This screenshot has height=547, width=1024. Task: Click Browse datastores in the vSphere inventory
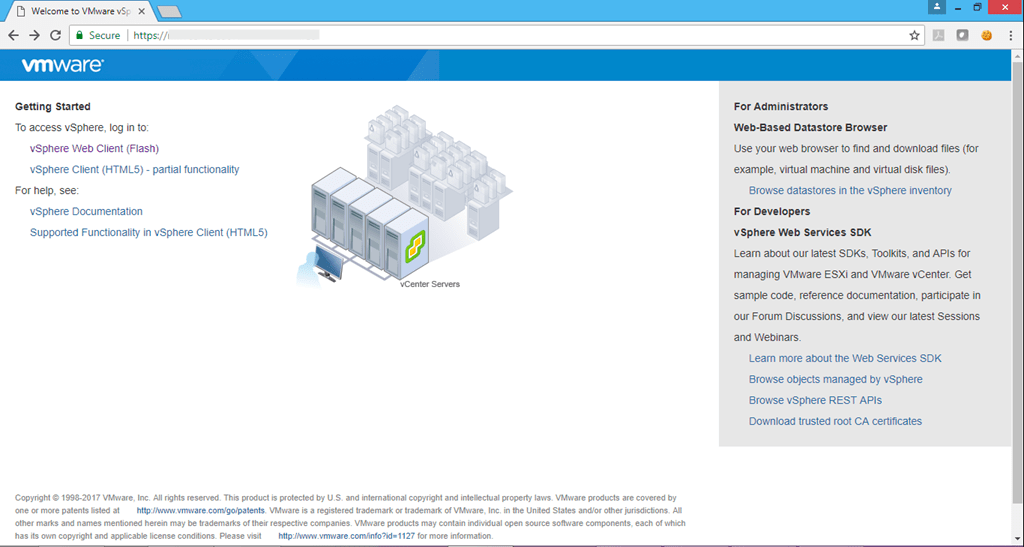850,191
